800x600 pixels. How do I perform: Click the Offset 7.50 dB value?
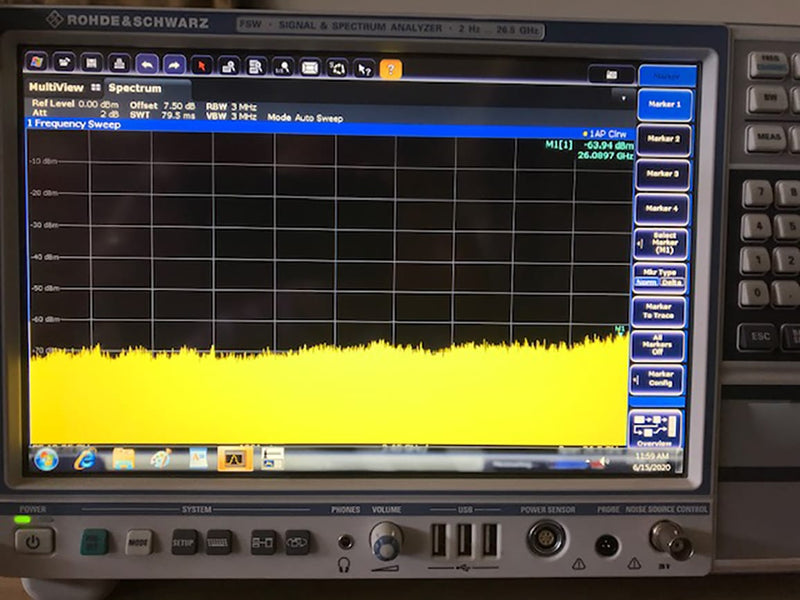[x=162, y=106]
